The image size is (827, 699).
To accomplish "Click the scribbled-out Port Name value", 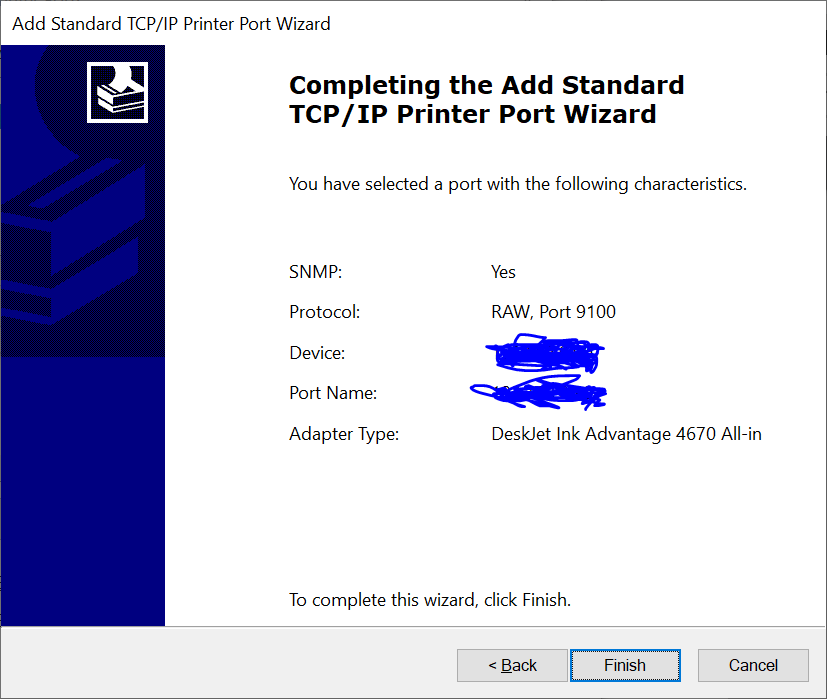I will (538, 393).
